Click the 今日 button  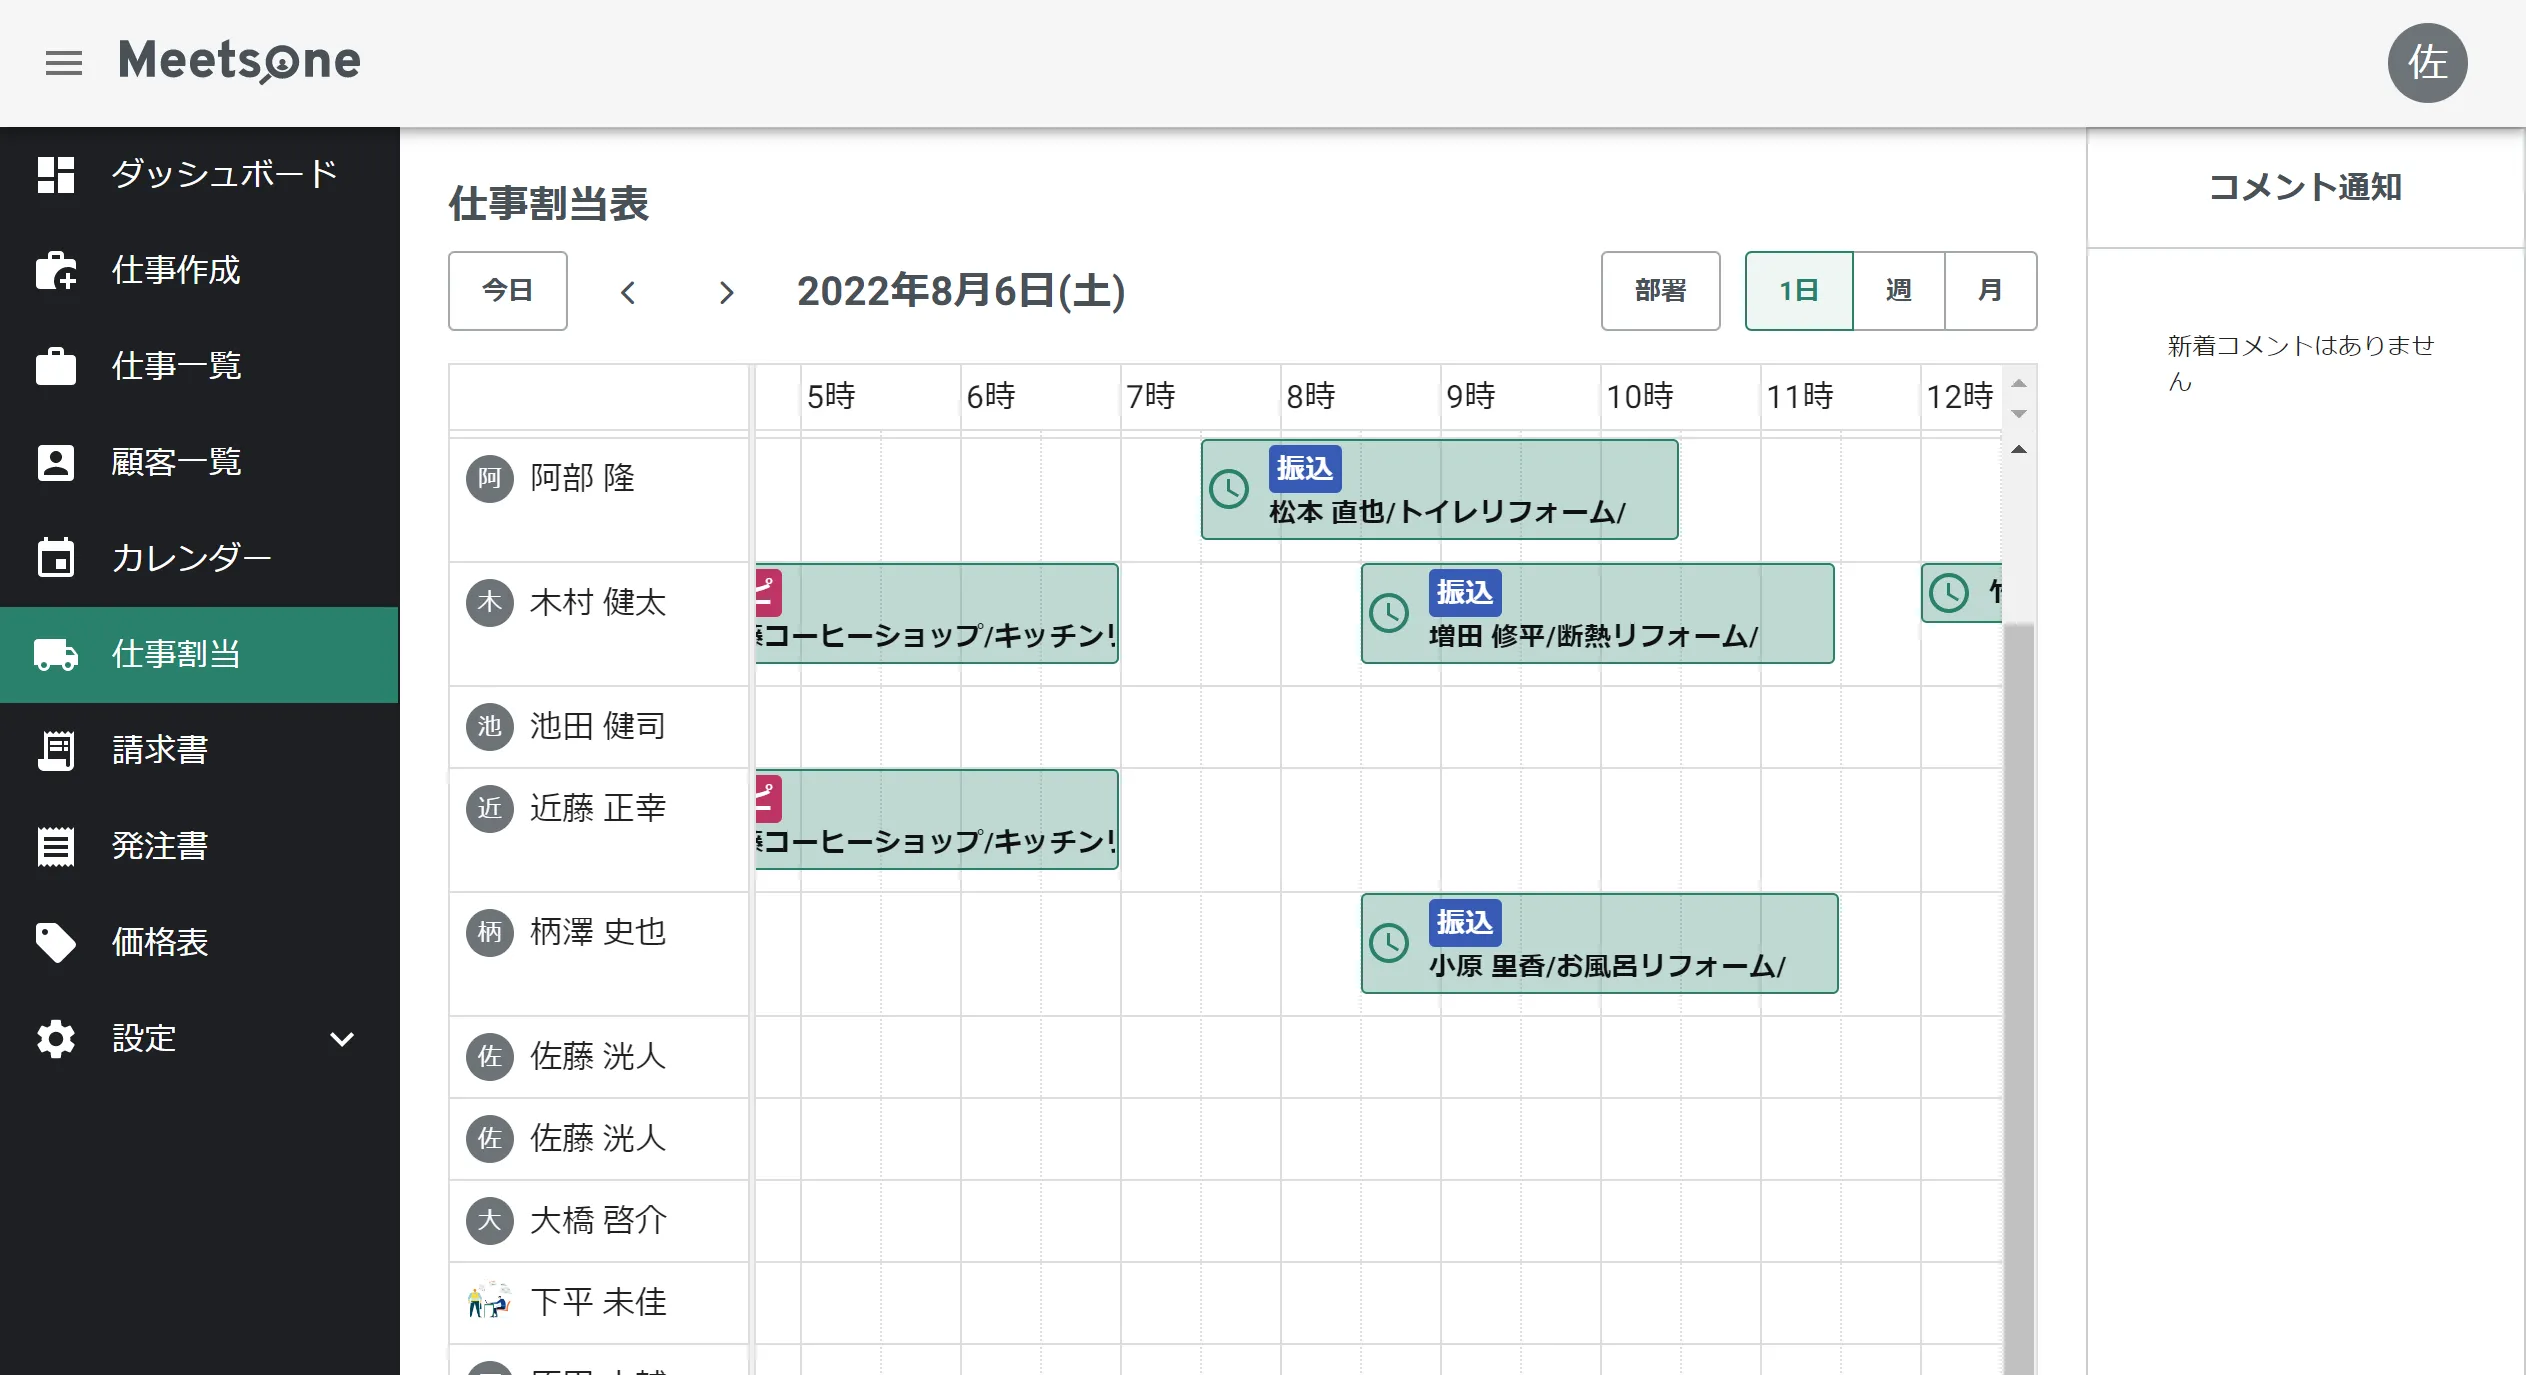coord(508,291)
